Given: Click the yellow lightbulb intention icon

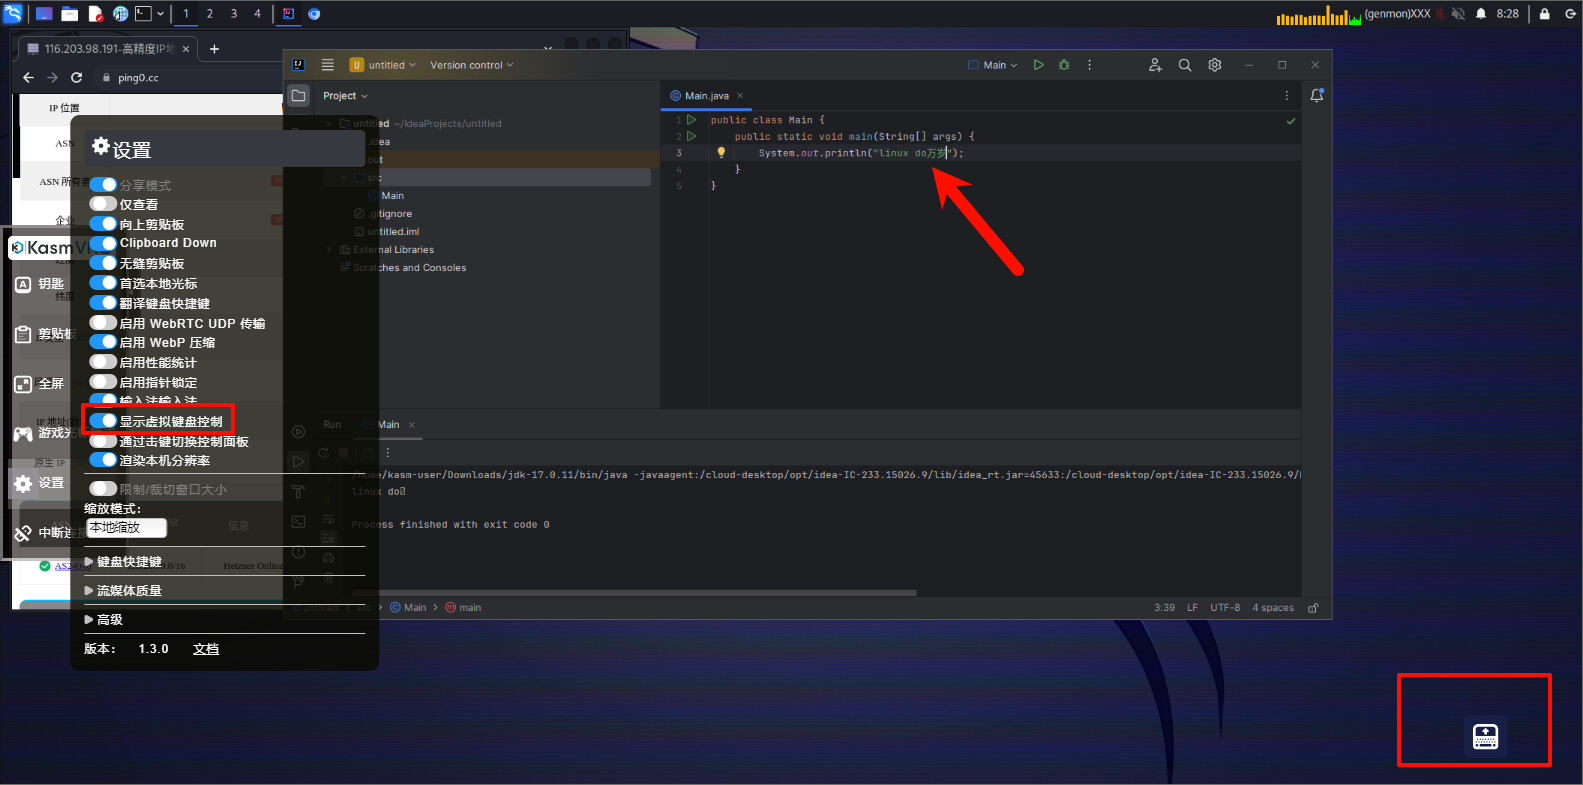Looking at the screenshot, I should pyautogui.click(x=721, y=153).
